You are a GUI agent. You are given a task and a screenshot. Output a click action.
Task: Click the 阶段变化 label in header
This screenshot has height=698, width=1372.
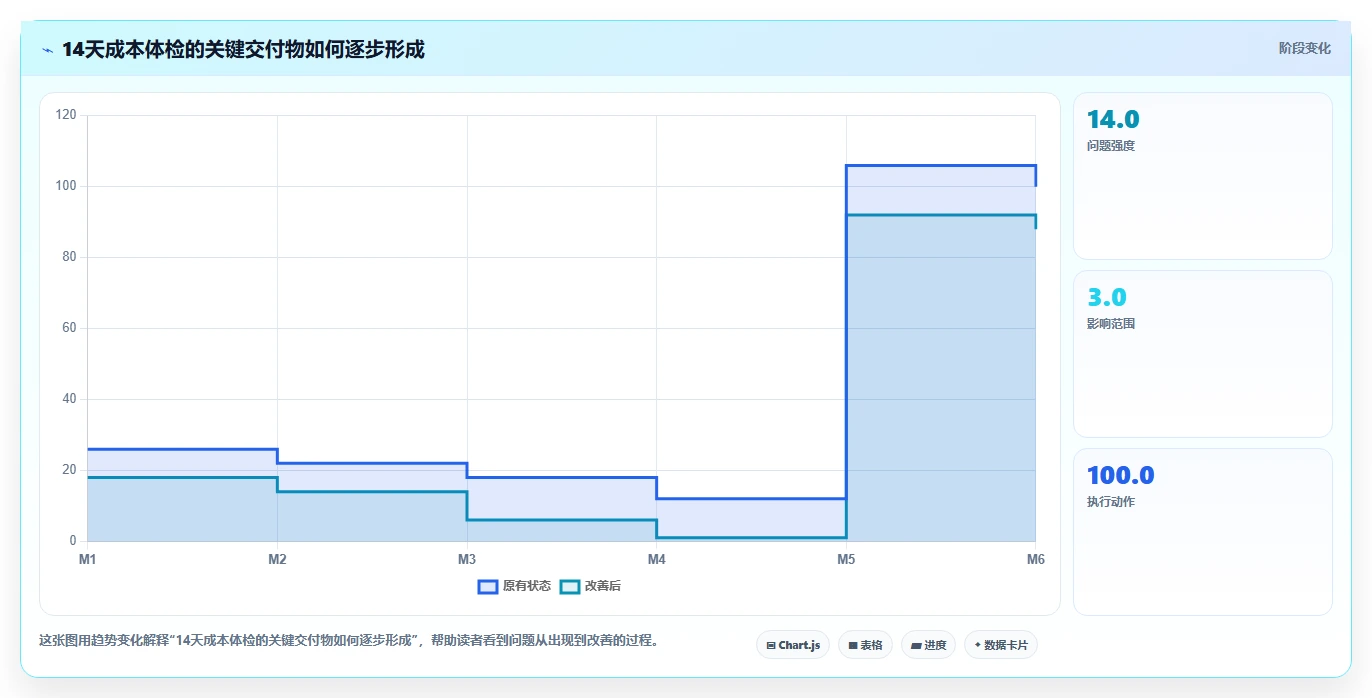(1305, 48)
